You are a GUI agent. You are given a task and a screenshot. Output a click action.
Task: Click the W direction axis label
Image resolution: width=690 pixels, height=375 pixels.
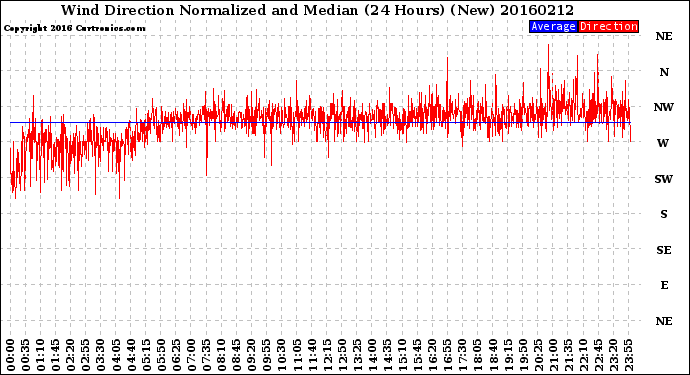pos(663,143)
